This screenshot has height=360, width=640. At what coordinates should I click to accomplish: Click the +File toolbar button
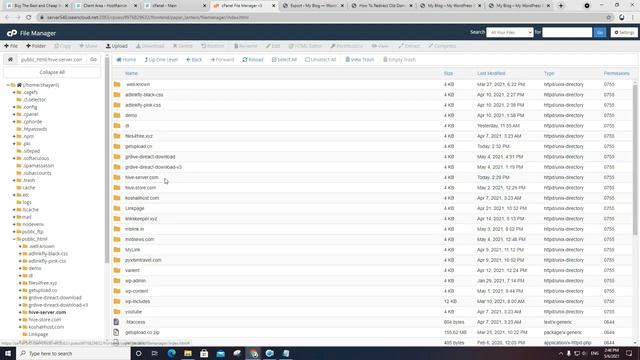[x=11, y=46]
